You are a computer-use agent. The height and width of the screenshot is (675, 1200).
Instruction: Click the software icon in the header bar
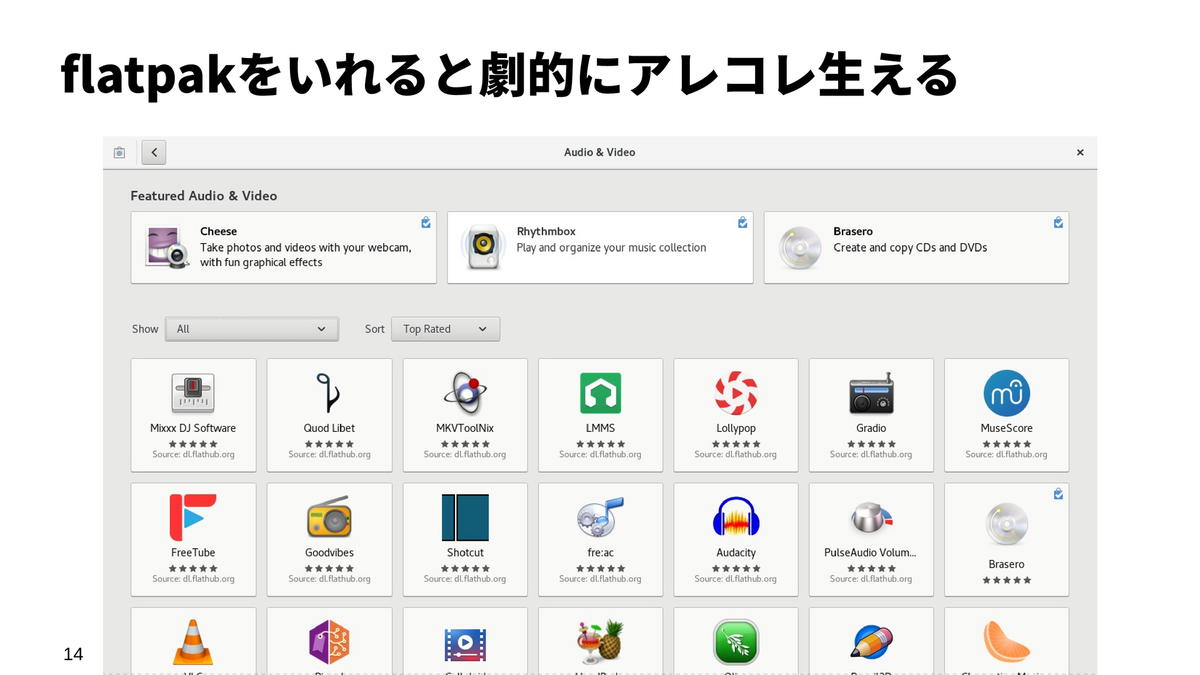[x=119, y=153]
